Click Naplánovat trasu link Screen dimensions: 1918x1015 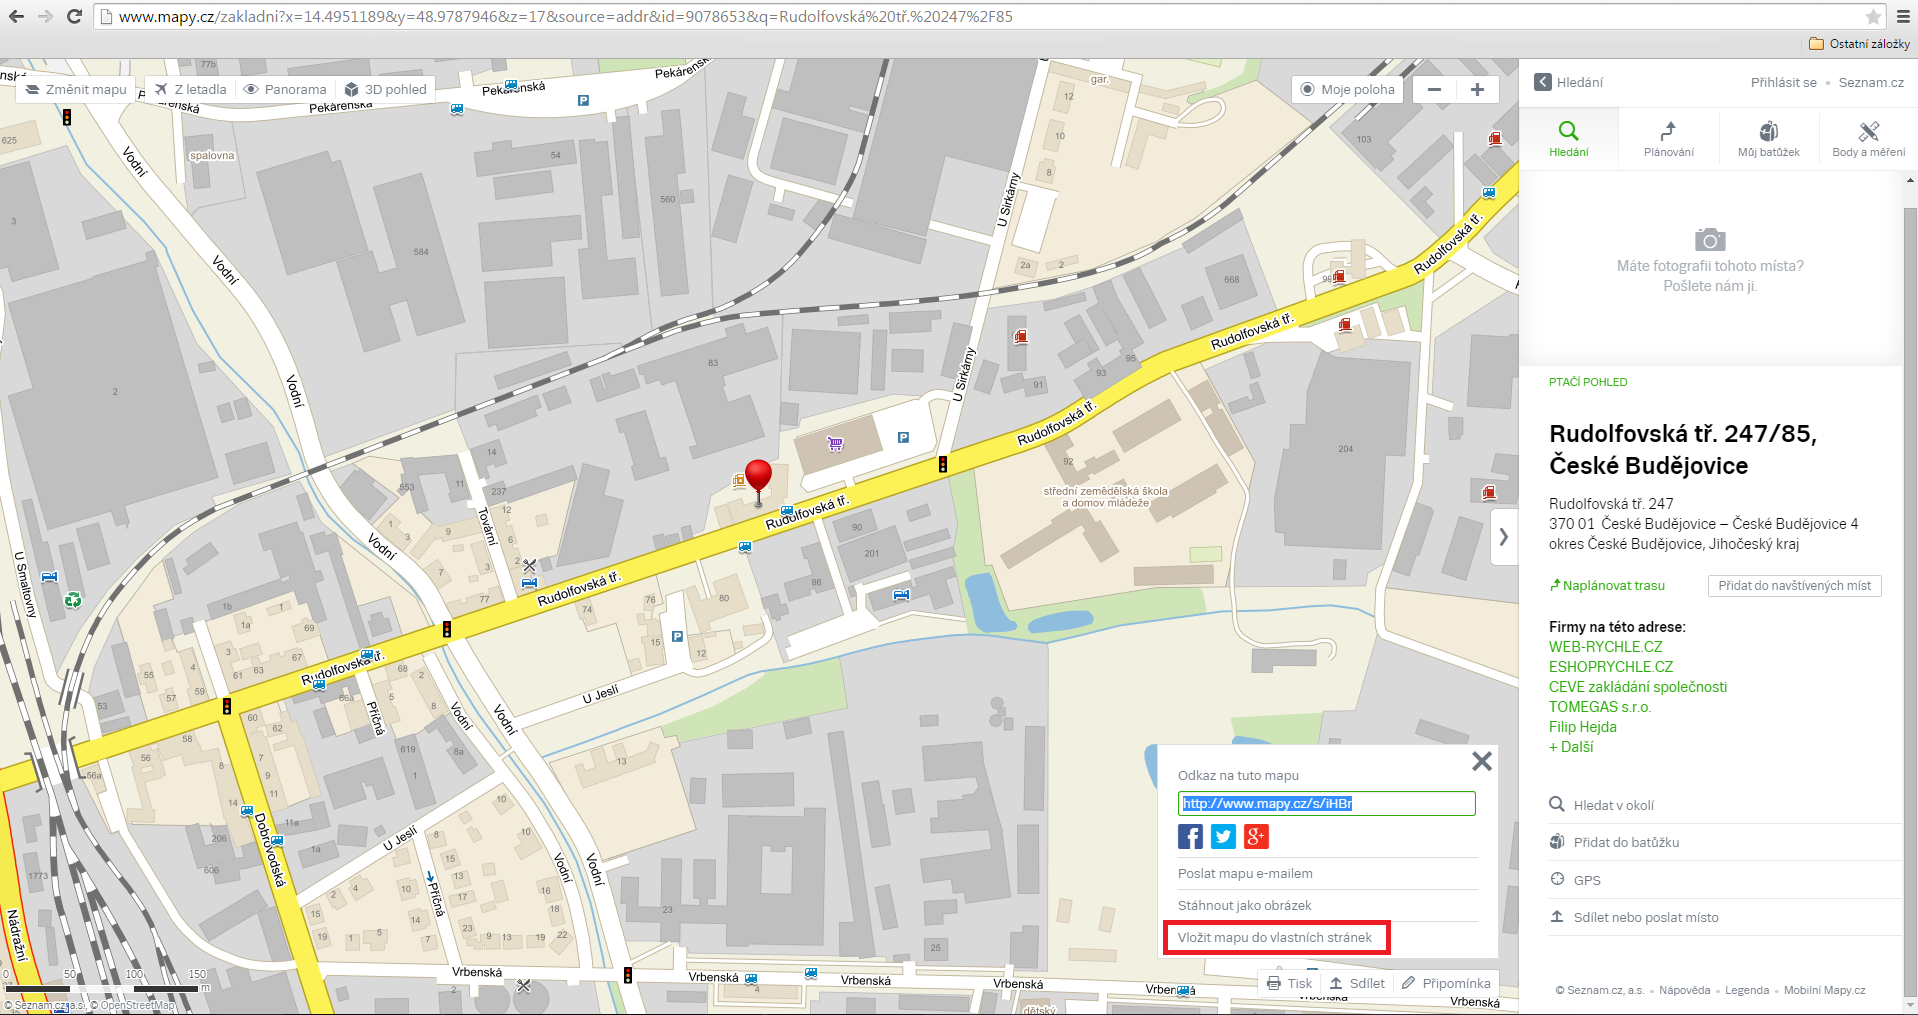pos(1607,585)
